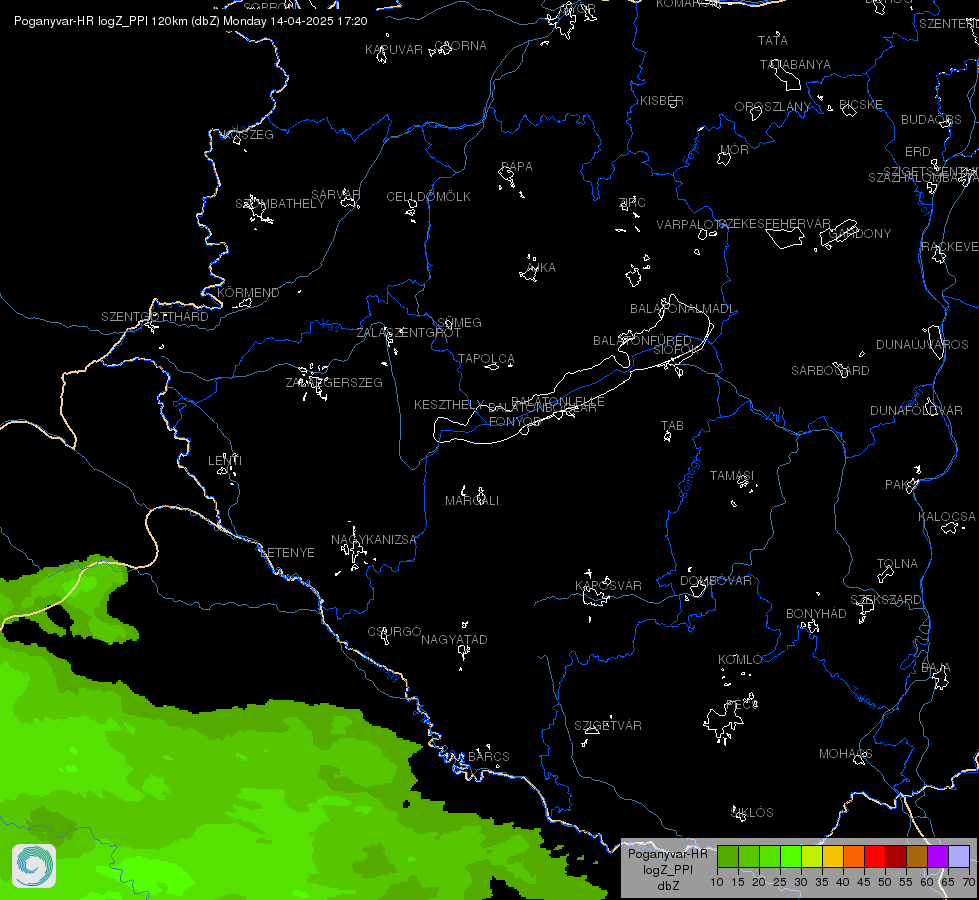The image size is (979, 900).
Task: Click the SÜMEG city label
Action: tap(459, 323)
